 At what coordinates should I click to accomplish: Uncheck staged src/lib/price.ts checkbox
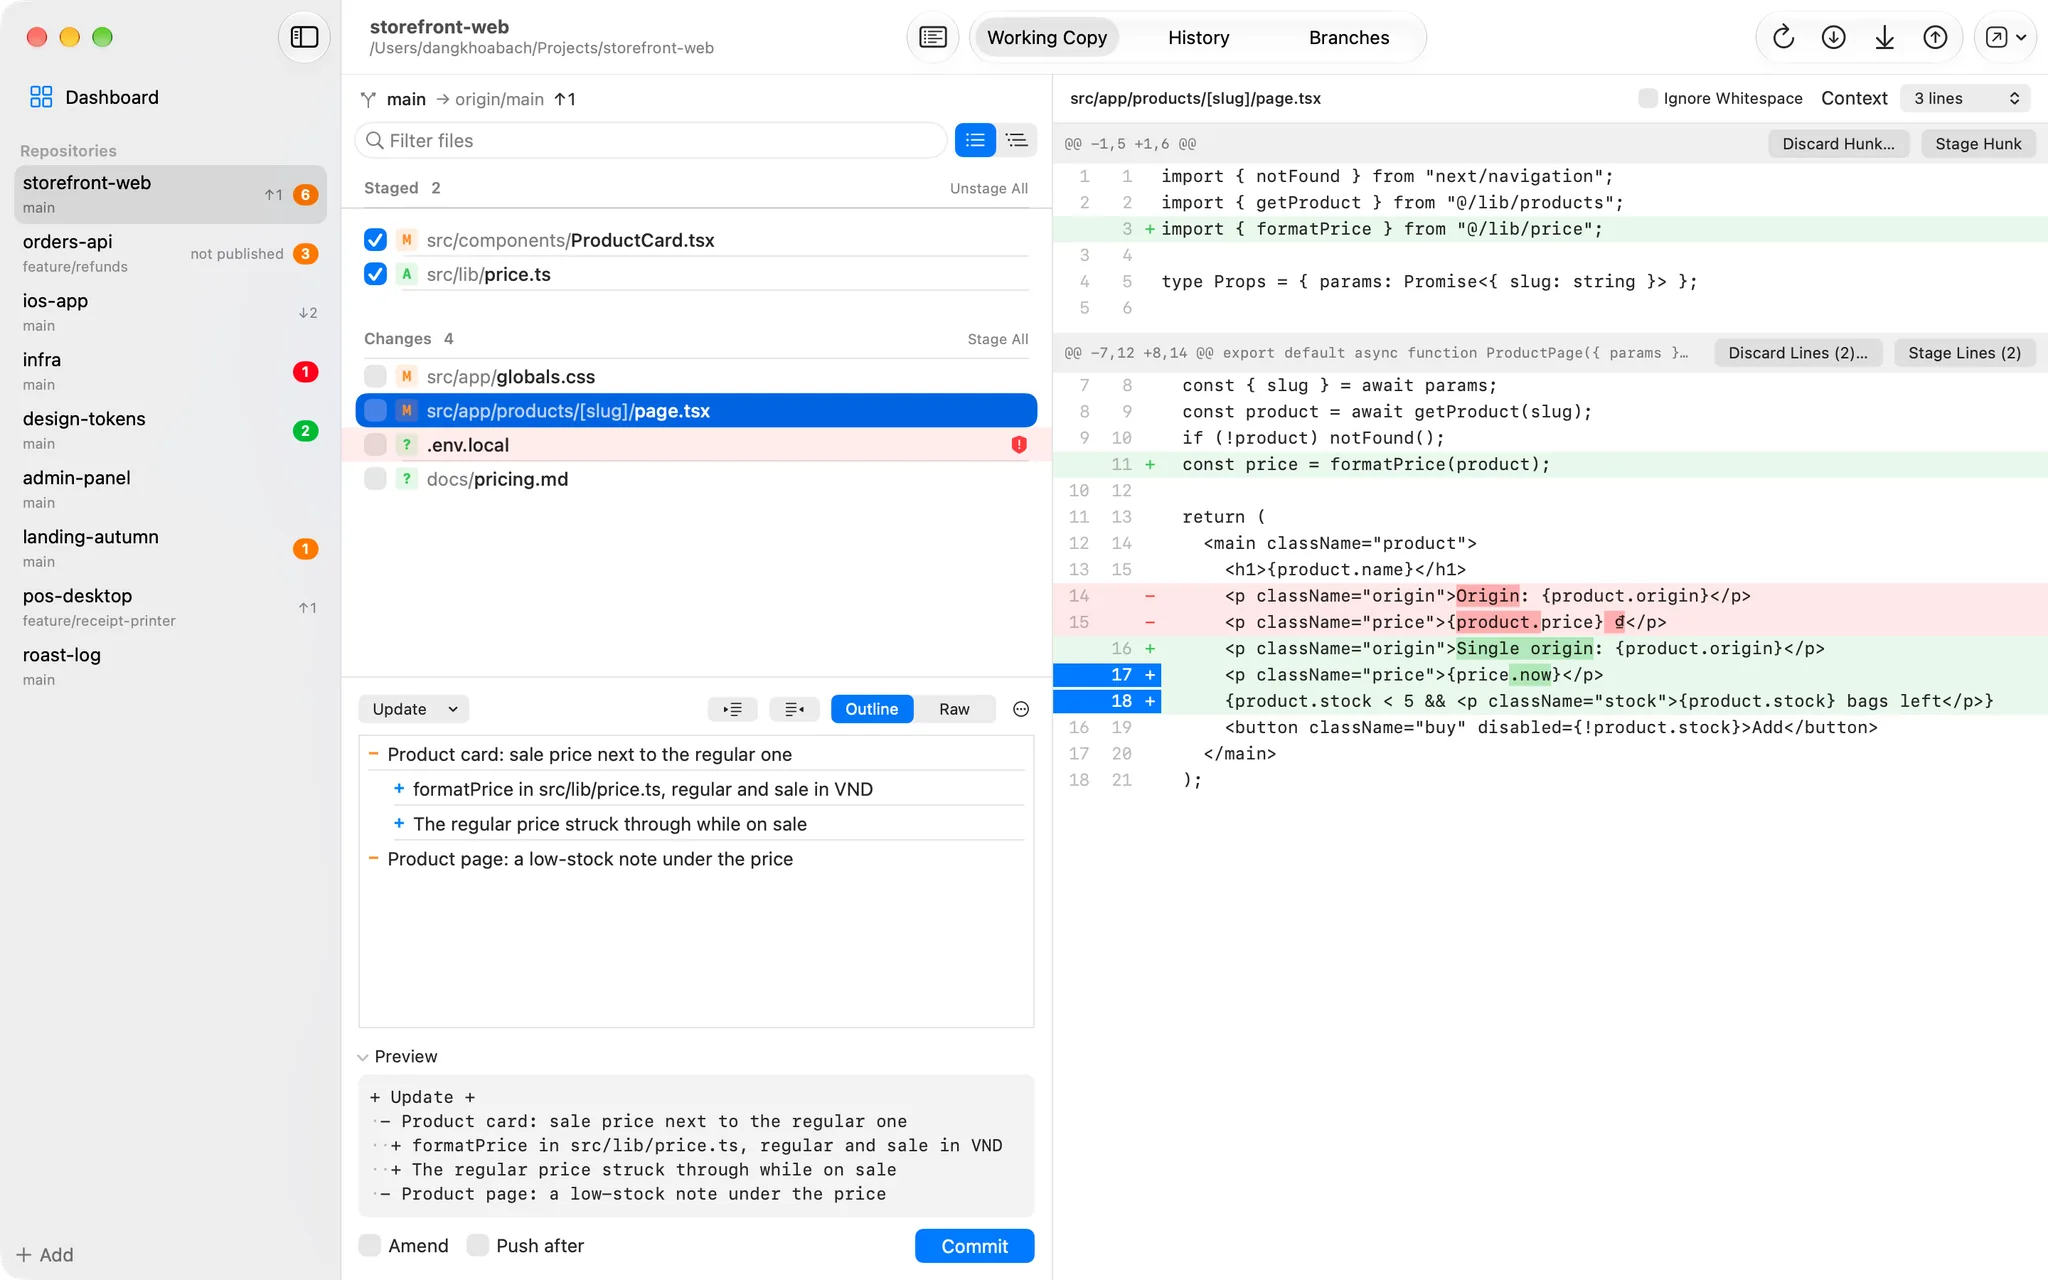[375, 274]
